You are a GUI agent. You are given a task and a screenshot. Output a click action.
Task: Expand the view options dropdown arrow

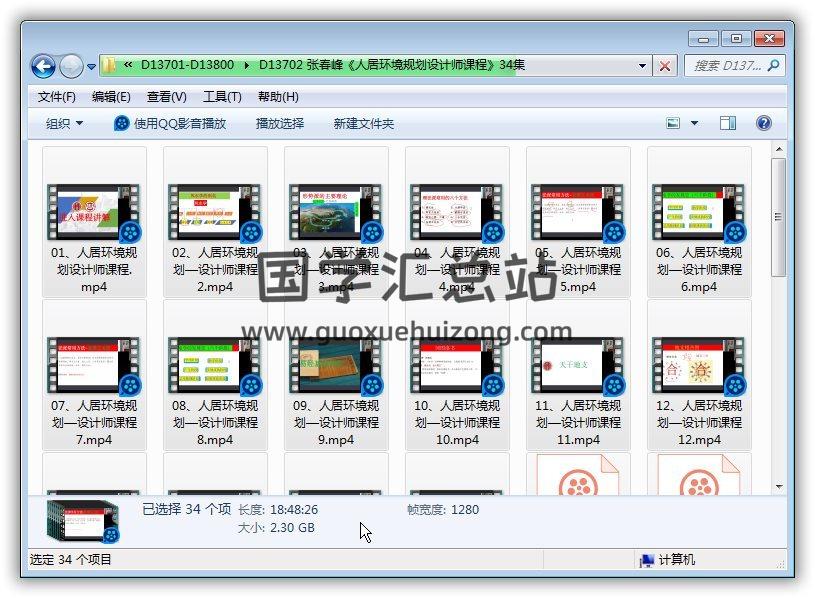(694, 123)
